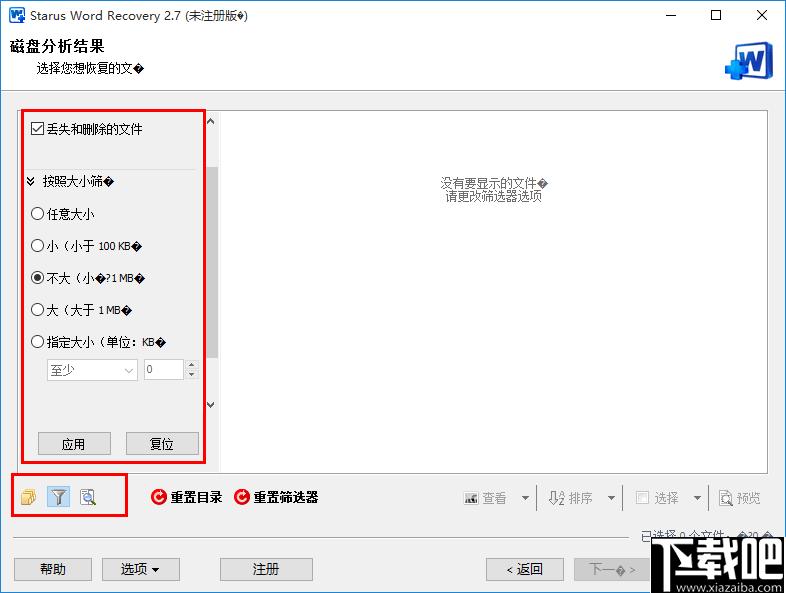This screenshot has height=593, width=786.
Task: Open the 至少 dropdown
Action: (92, 370)
